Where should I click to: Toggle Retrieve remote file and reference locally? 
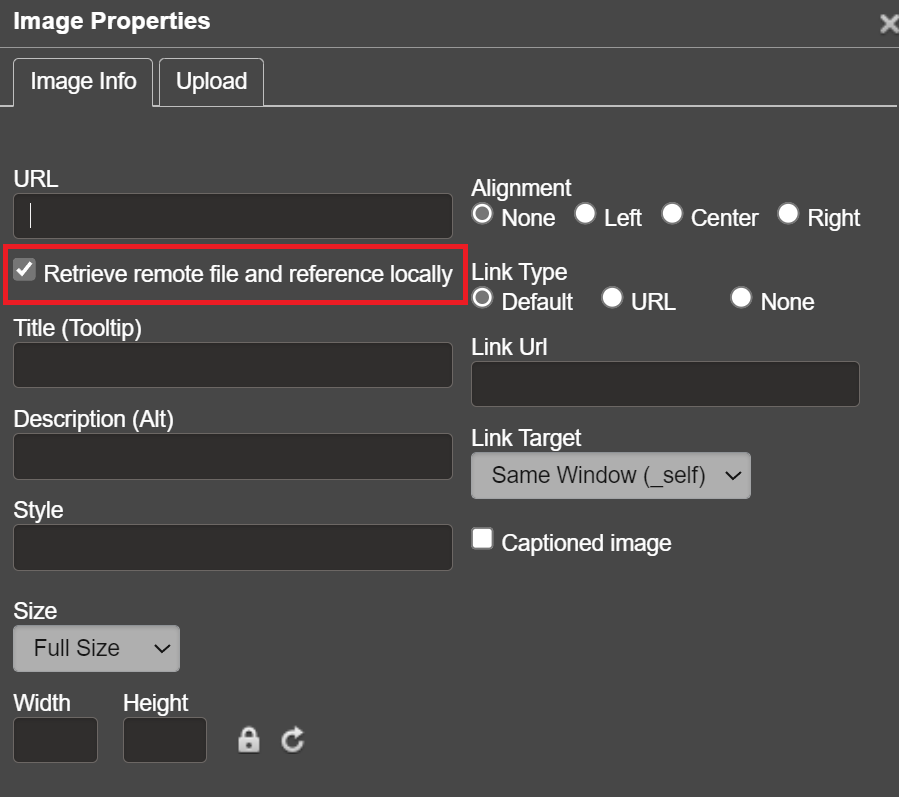(25, 269)
